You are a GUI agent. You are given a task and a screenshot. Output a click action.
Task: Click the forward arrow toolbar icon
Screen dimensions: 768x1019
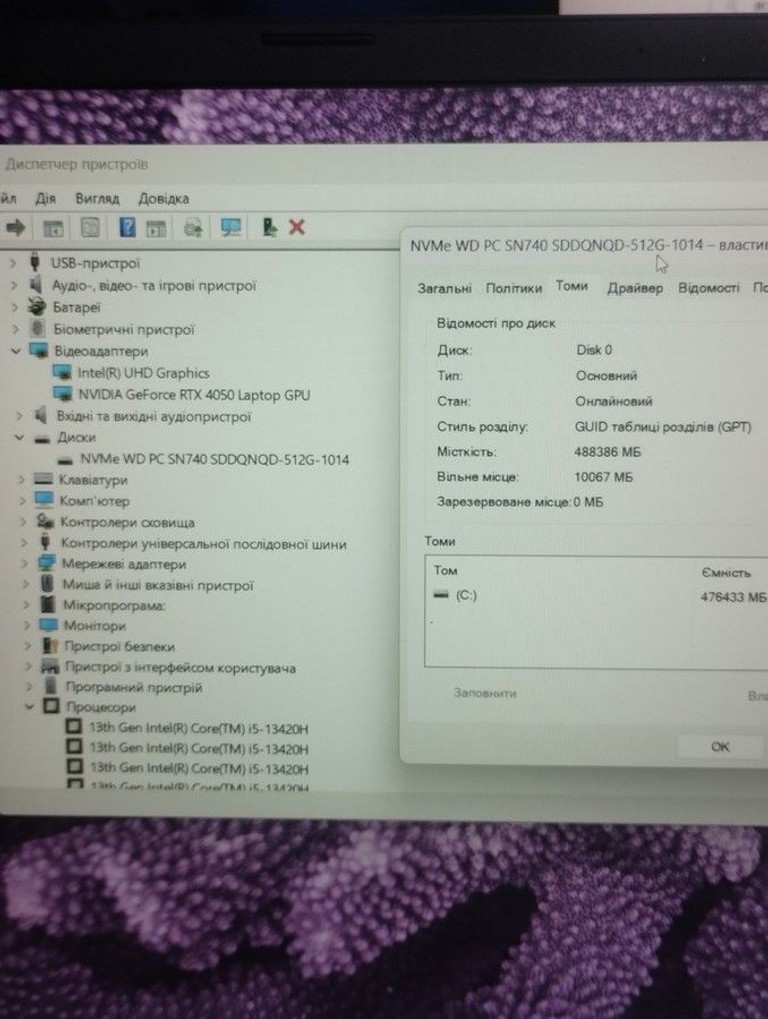tap(15, 227)
